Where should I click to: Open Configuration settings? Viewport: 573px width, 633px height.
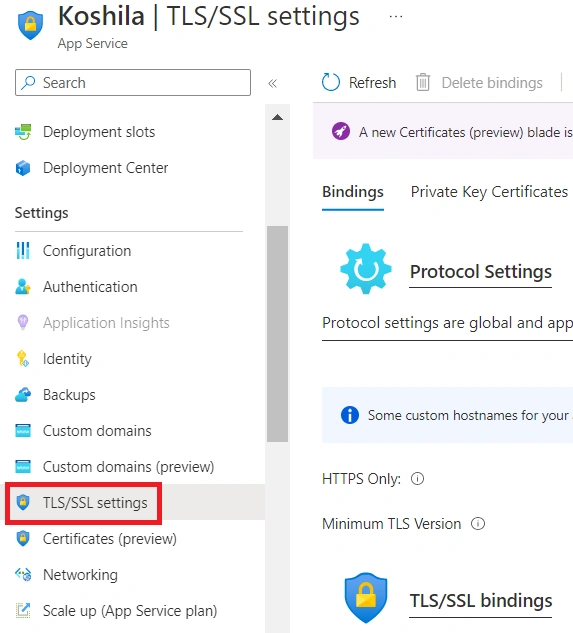point(87,251)
